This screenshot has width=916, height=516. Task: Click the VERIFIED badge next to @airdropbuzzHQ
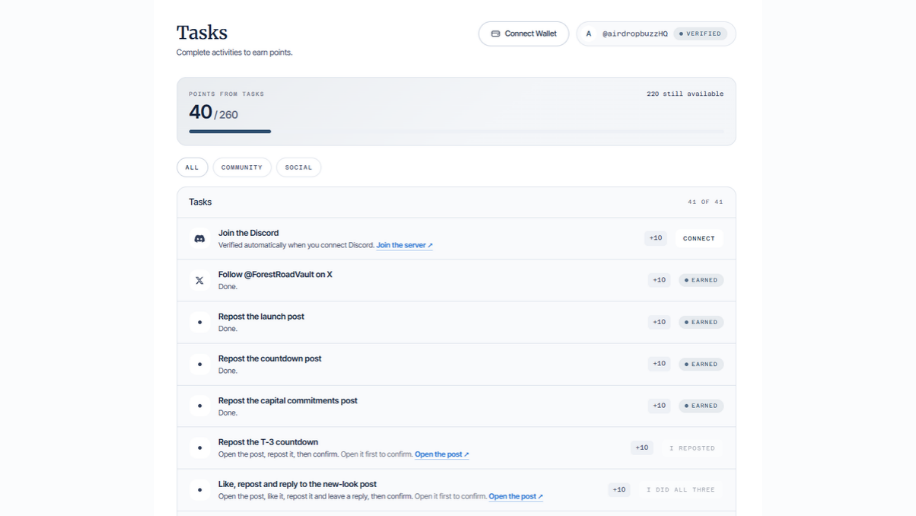[700, 34]
